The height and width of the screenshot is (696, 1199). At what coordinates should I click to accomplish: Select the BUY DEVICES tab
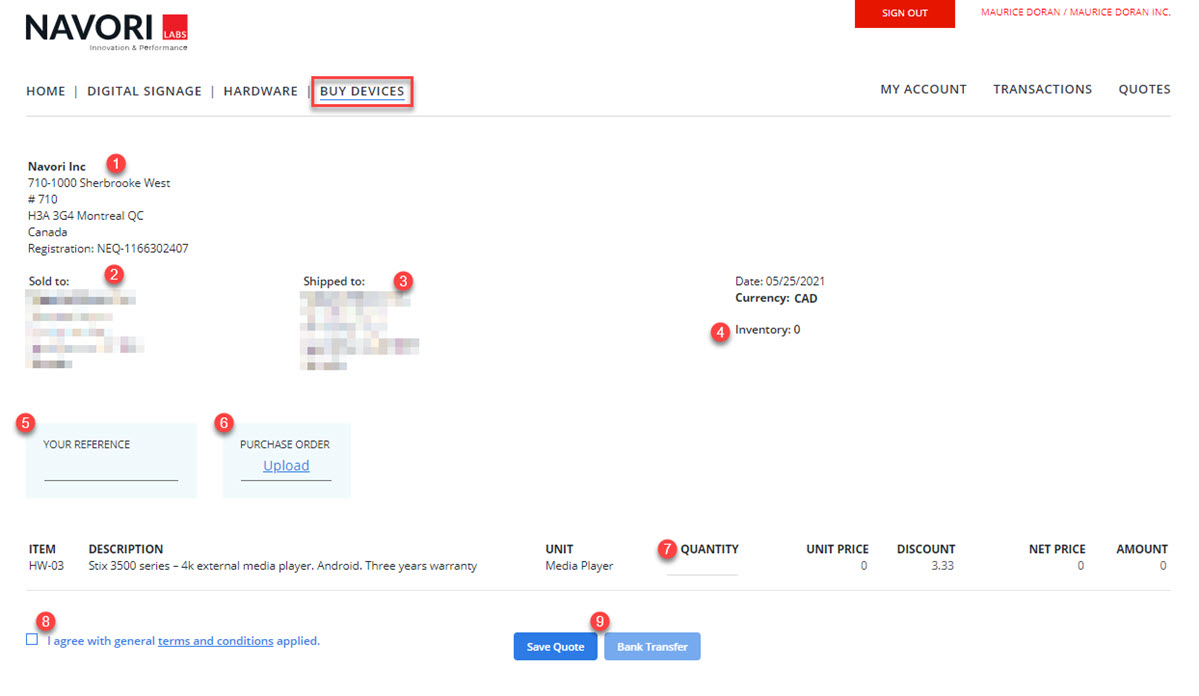(x=362, y=91)
